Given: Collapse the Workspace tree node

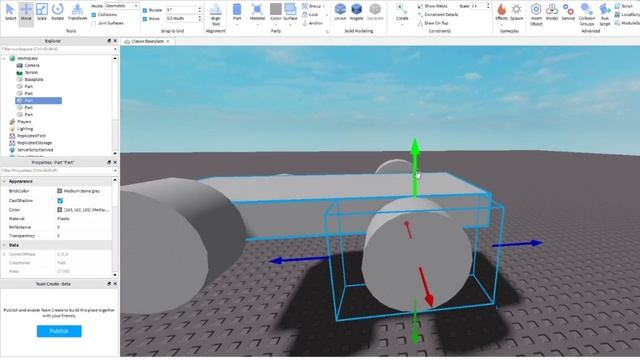Looking at the screenshot, I should (x=4, y=58).
